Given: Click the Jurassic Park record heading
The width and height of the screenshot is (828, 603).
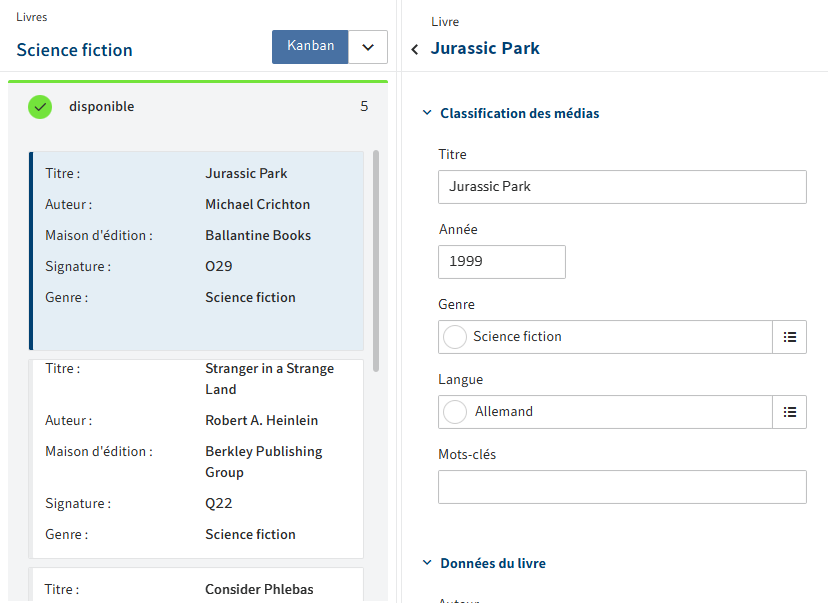Looking at the screenshot, I should tap(485, 49).
